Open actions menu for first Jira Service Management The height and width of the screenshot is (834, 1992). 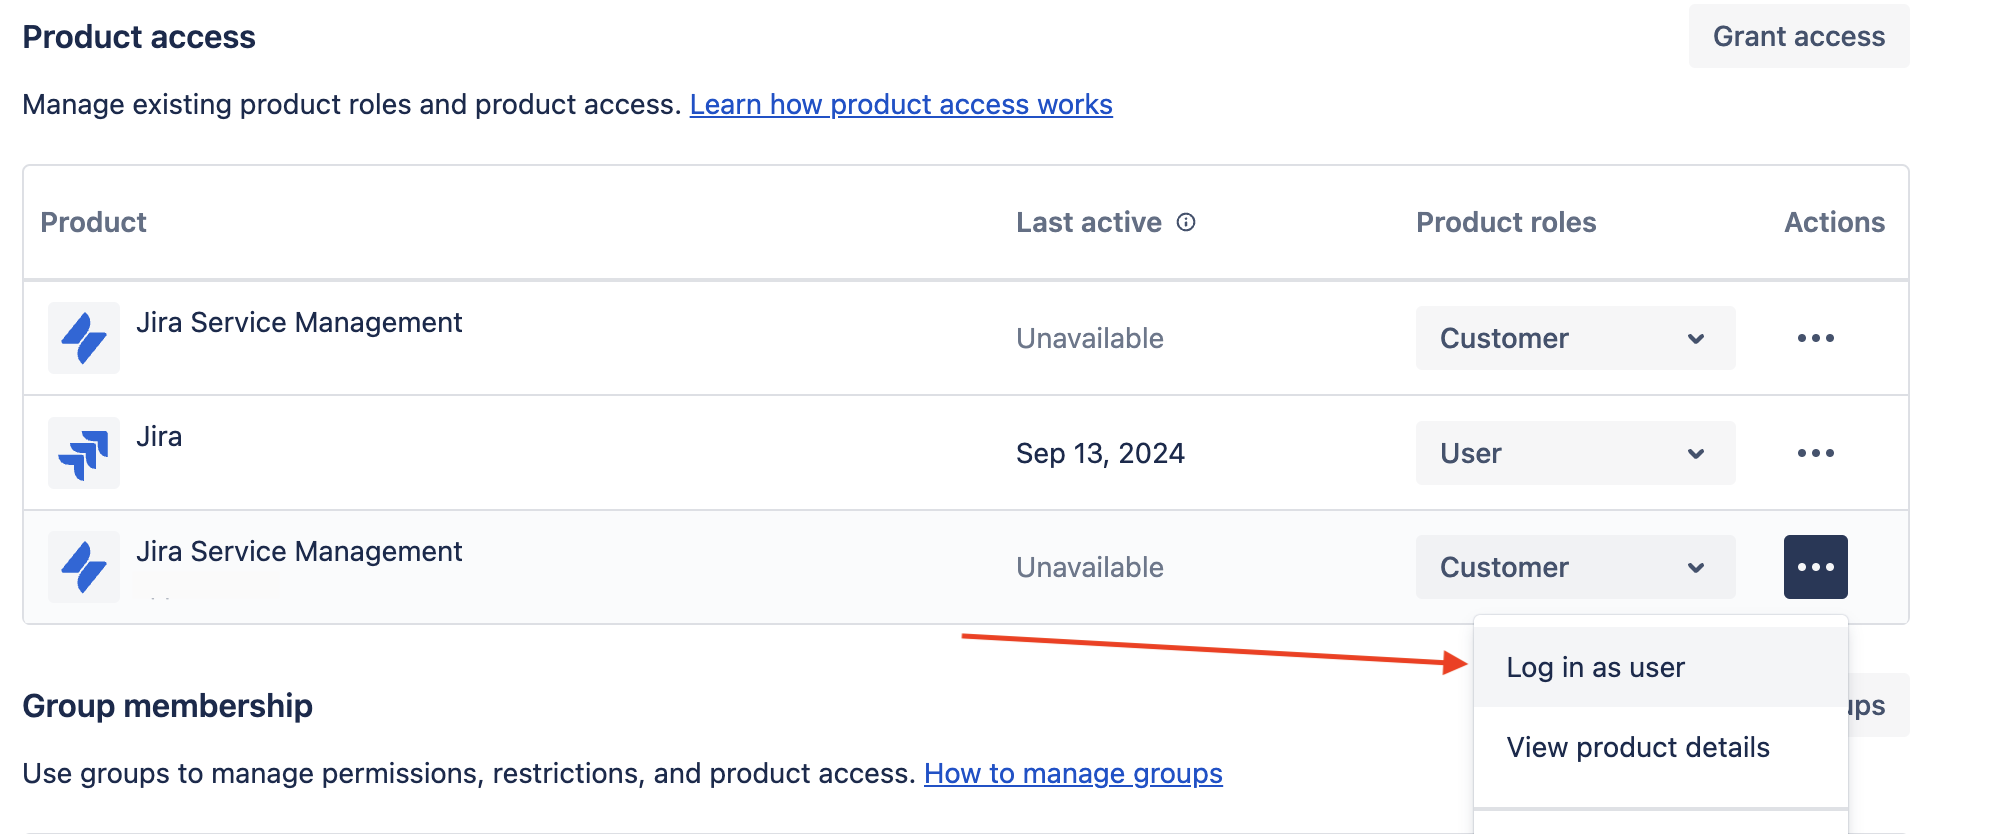click(1815, 338)
